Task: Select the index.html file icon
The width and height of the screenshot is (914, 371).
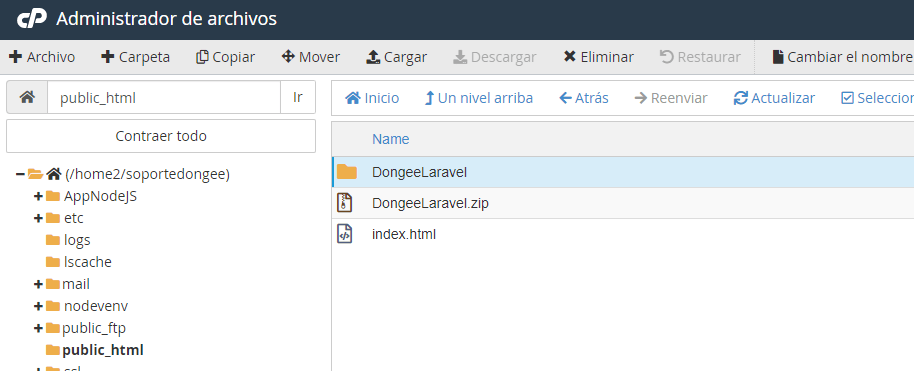Action: (345, 234)
